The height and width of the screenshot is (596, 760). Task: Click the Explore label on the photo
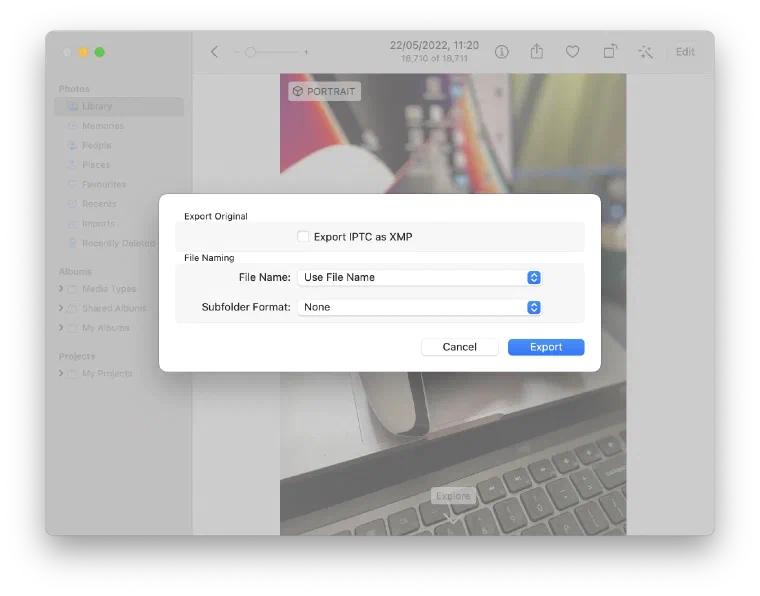pyautogui.click(x=453, y=496)
